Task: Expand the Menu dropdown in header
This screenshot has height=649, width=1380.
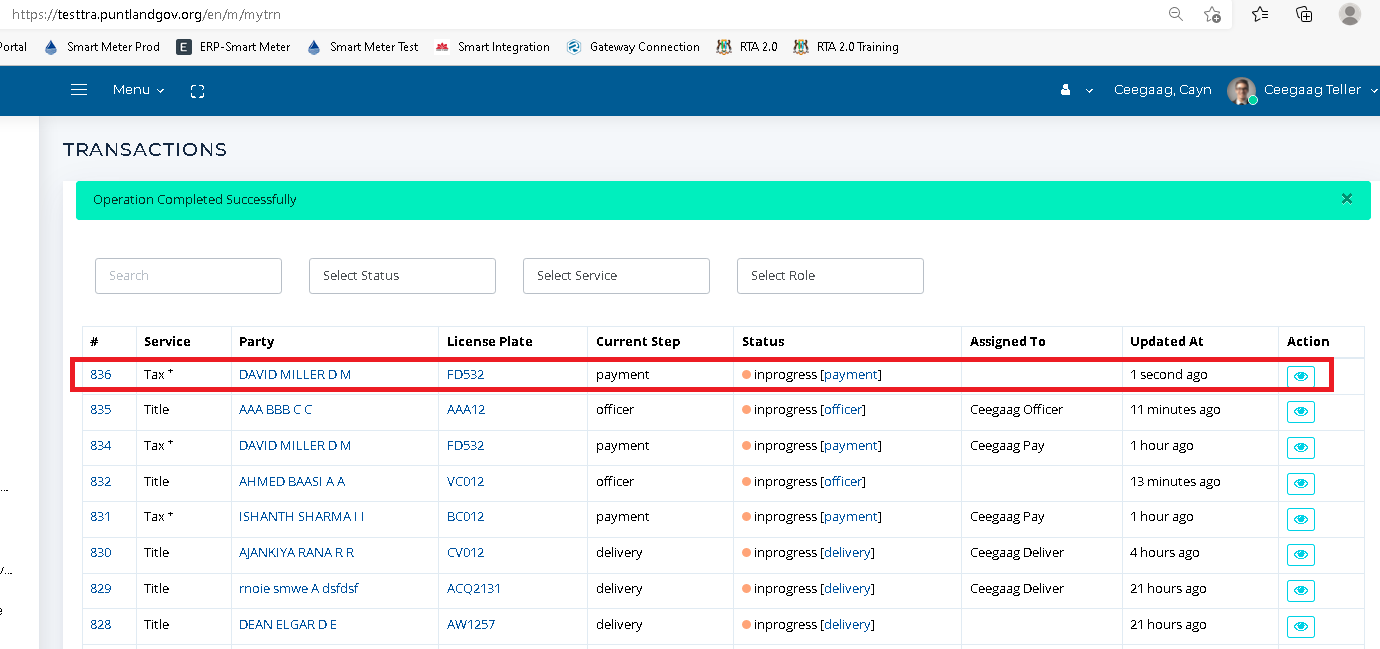Action: tap(139, 90)
